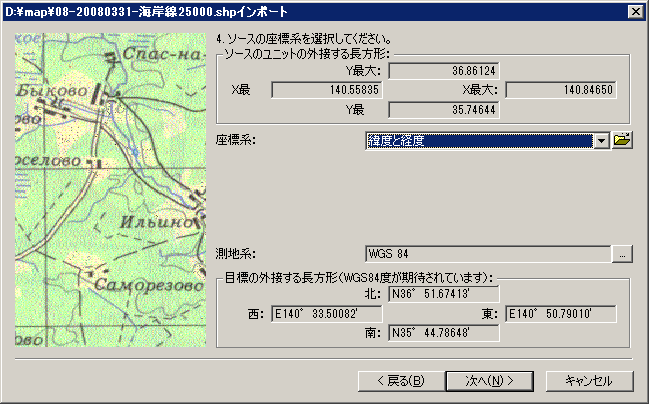Click the 次へ(N) > button
This screenshot has width=649, height=404.
coord(489,381)
